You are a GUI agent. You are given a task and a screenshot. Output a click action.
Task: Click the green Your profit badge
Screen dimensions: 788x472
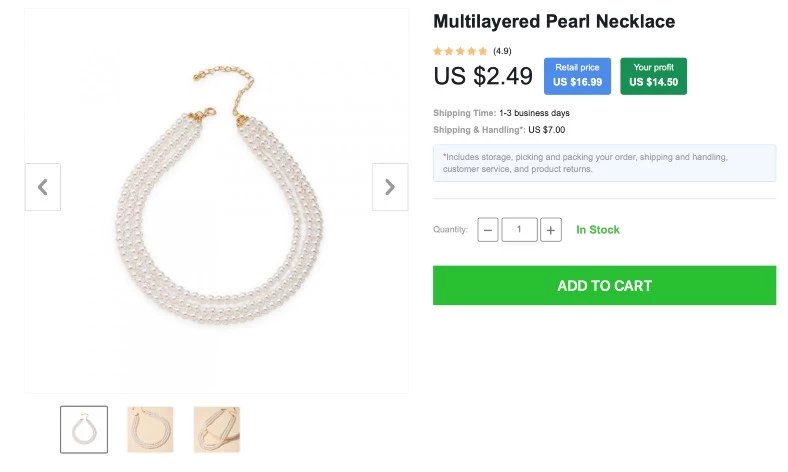653,76
